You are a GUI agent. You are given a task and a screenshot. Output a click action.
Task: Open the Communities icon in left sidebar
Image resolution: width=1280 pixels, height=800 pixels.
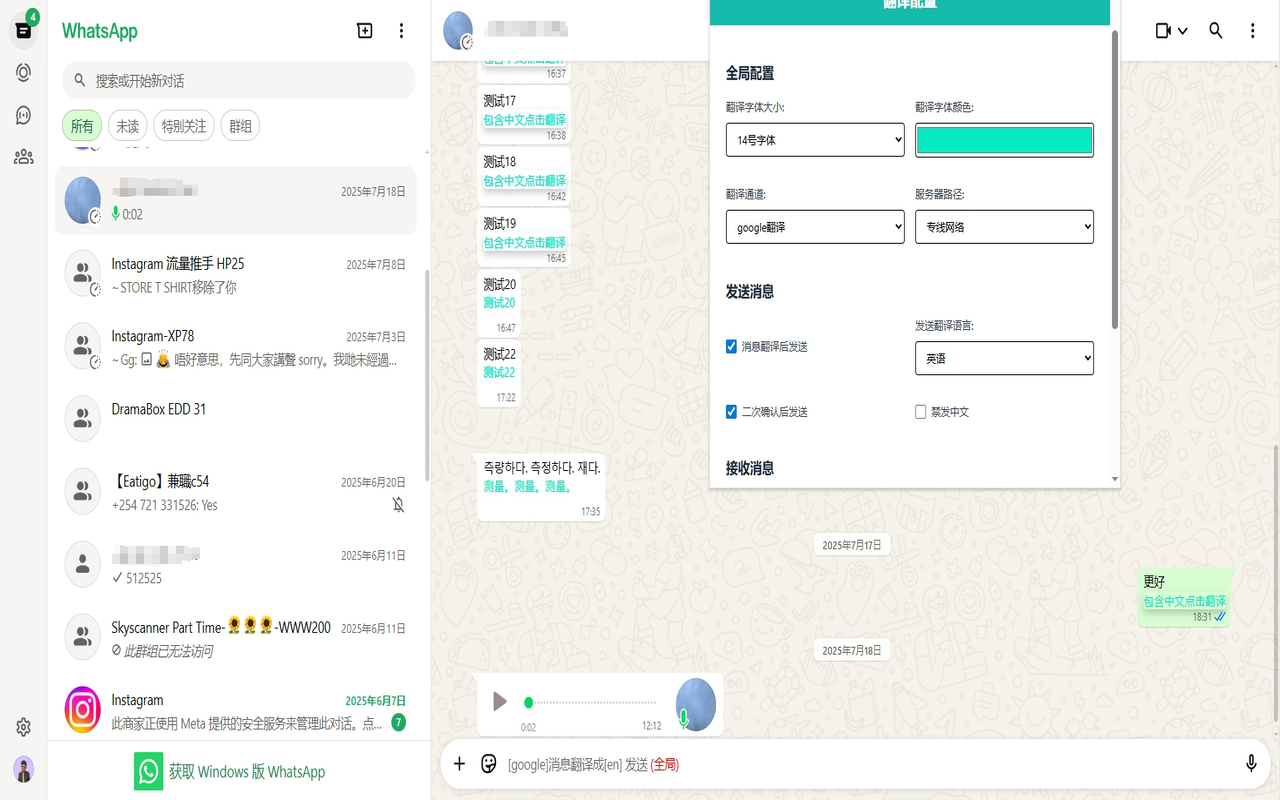[24, 157]
